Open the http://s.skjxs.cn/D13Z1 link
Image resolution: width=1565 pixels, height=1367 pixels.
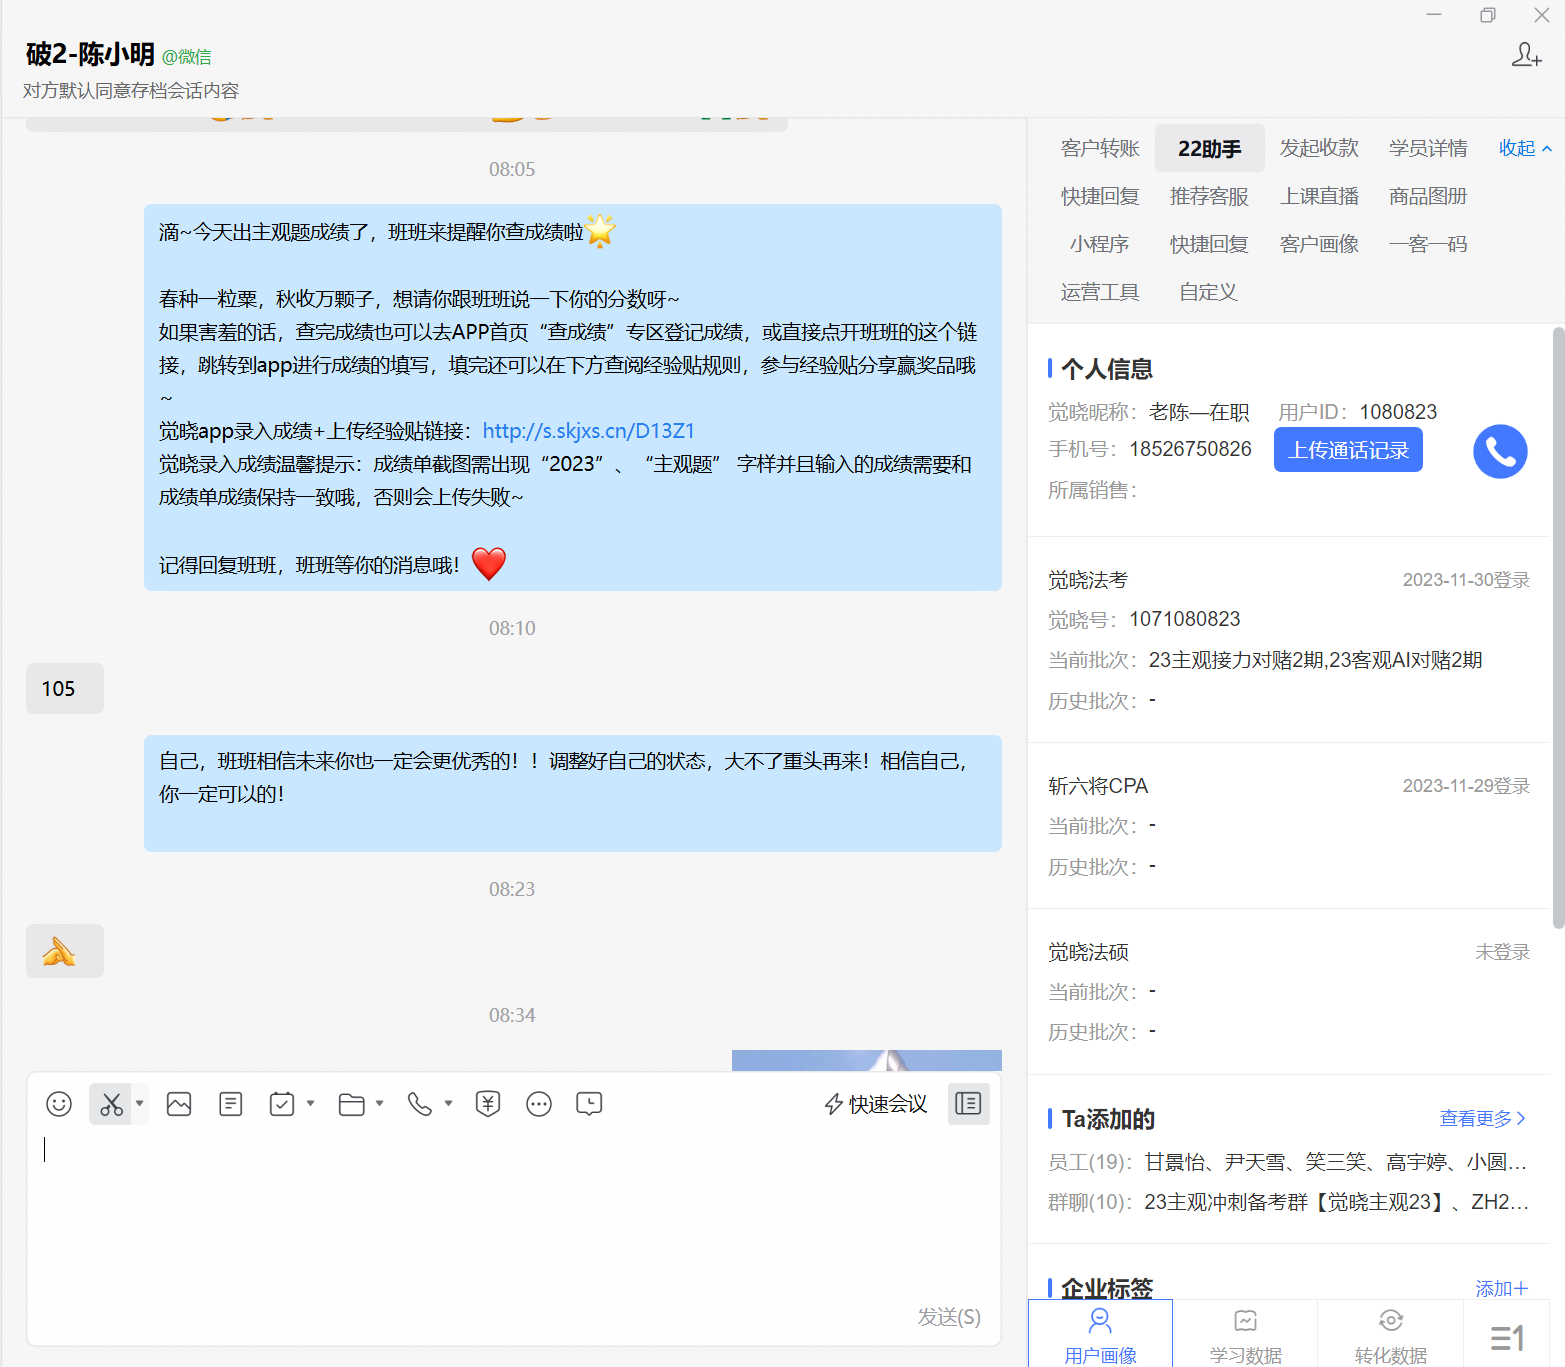tap(588, 431)
